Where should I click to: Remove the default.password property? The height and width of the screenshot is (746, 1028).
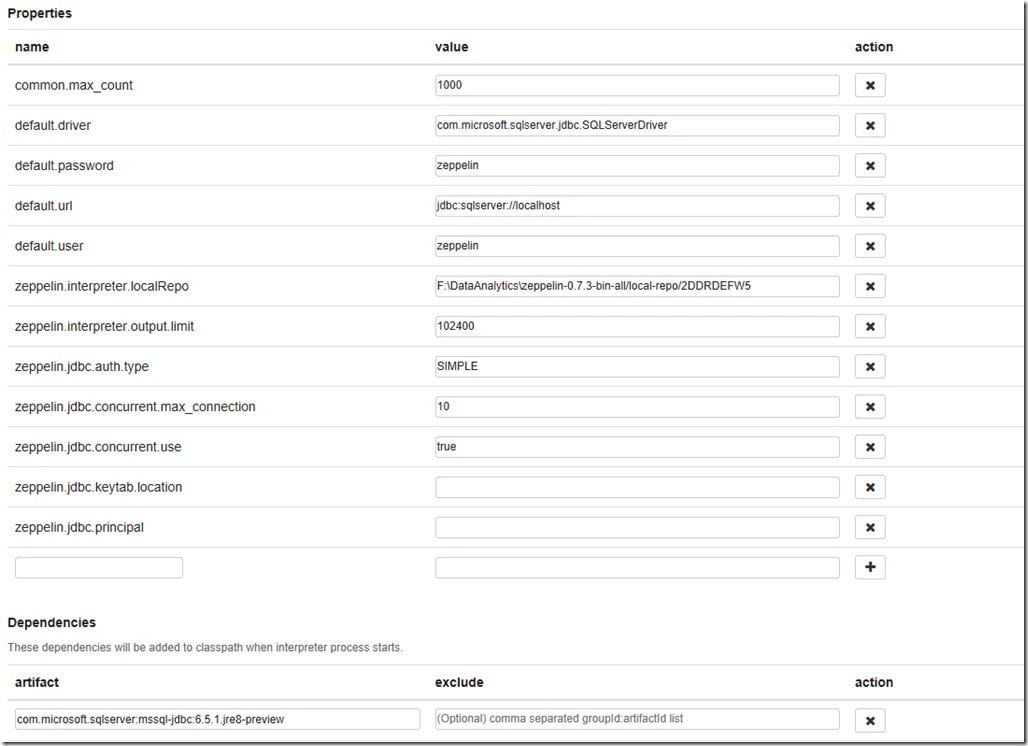click(869, 165)
